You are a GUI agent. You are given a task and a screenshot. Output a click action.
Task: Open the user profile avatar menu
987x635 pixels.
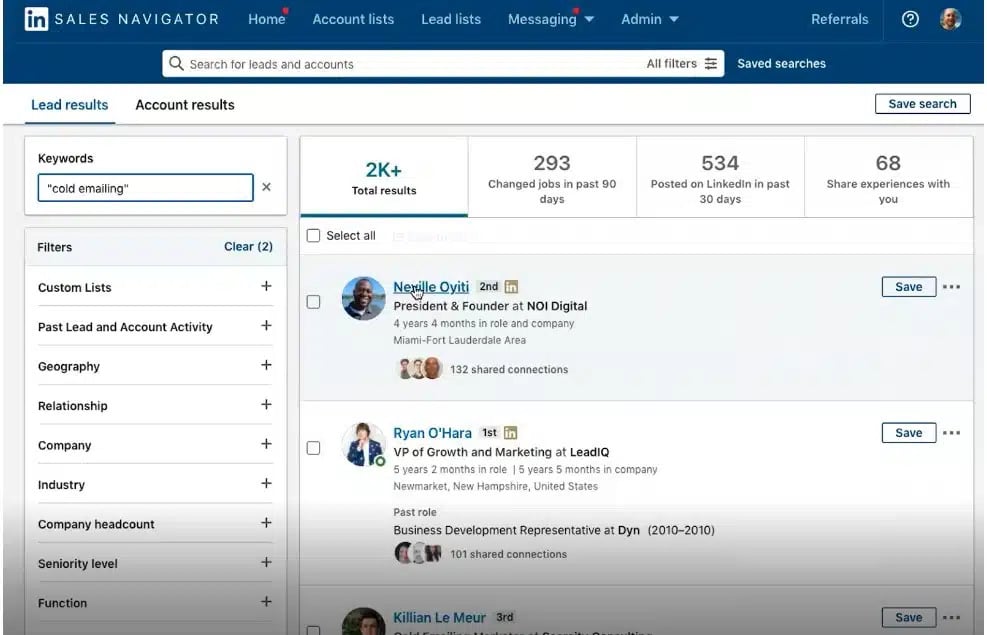(950, 19)
